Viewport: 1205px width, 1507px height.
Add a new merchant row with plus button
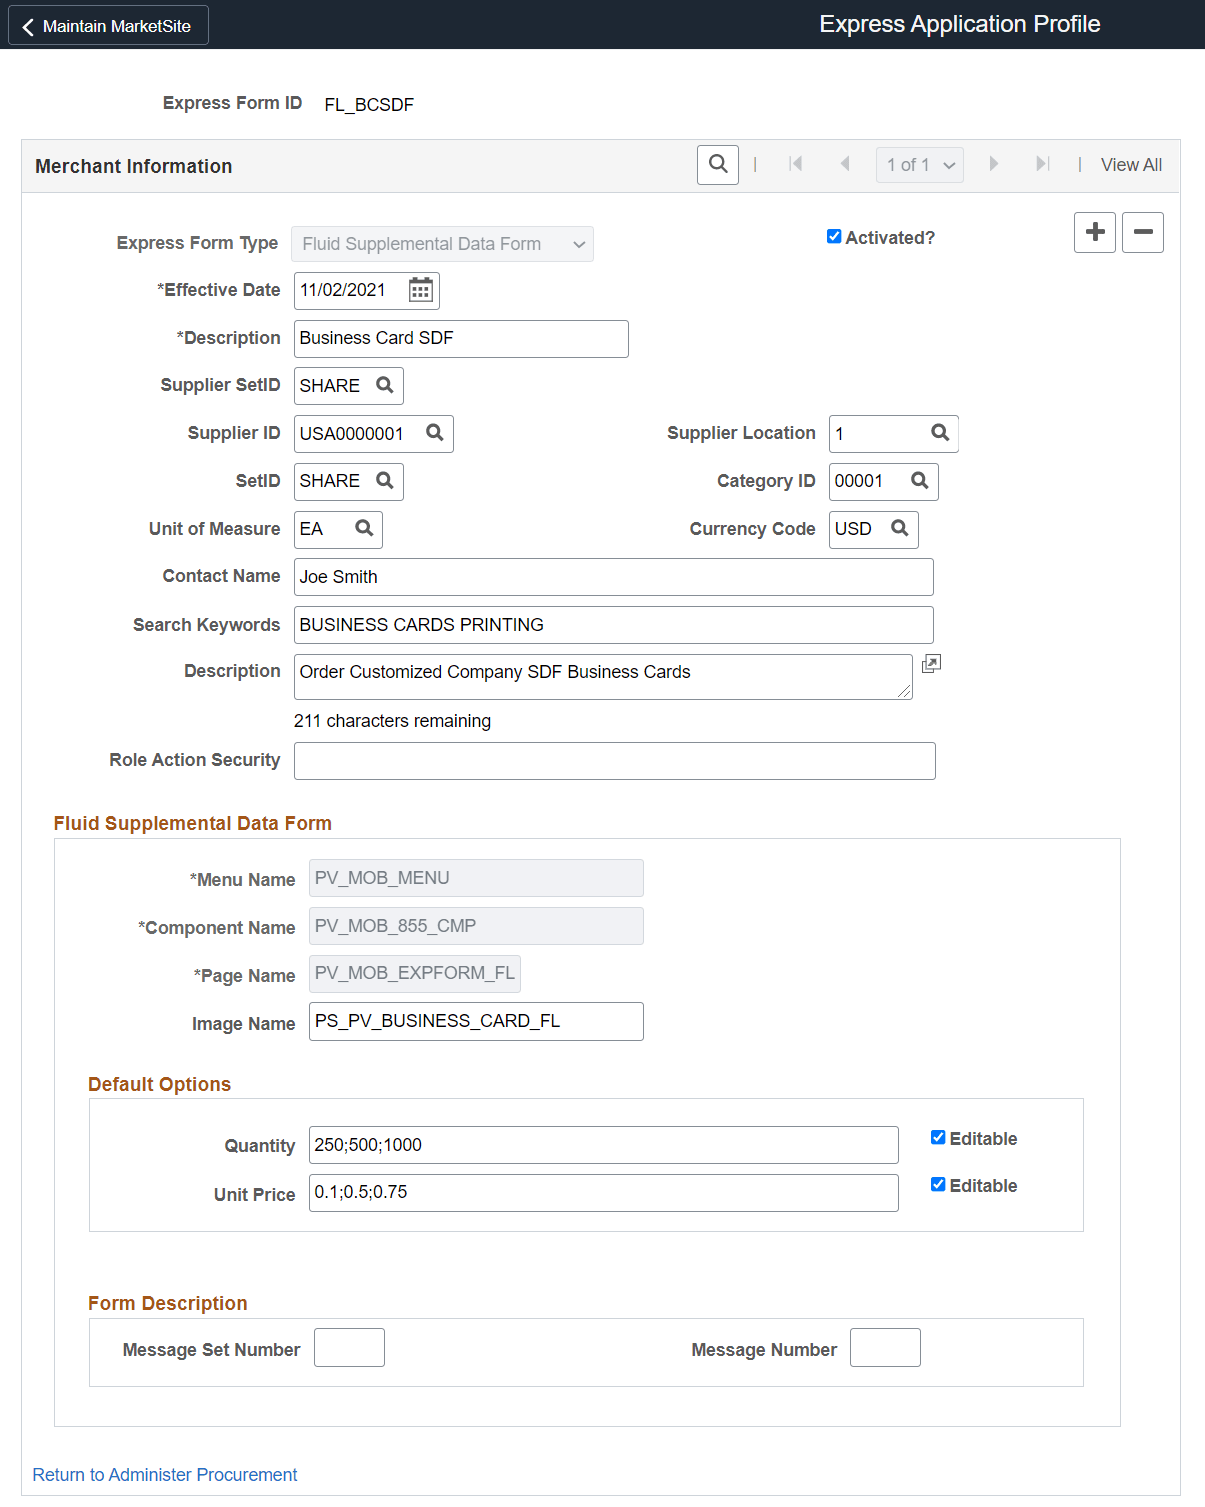tap(1094, 232)
